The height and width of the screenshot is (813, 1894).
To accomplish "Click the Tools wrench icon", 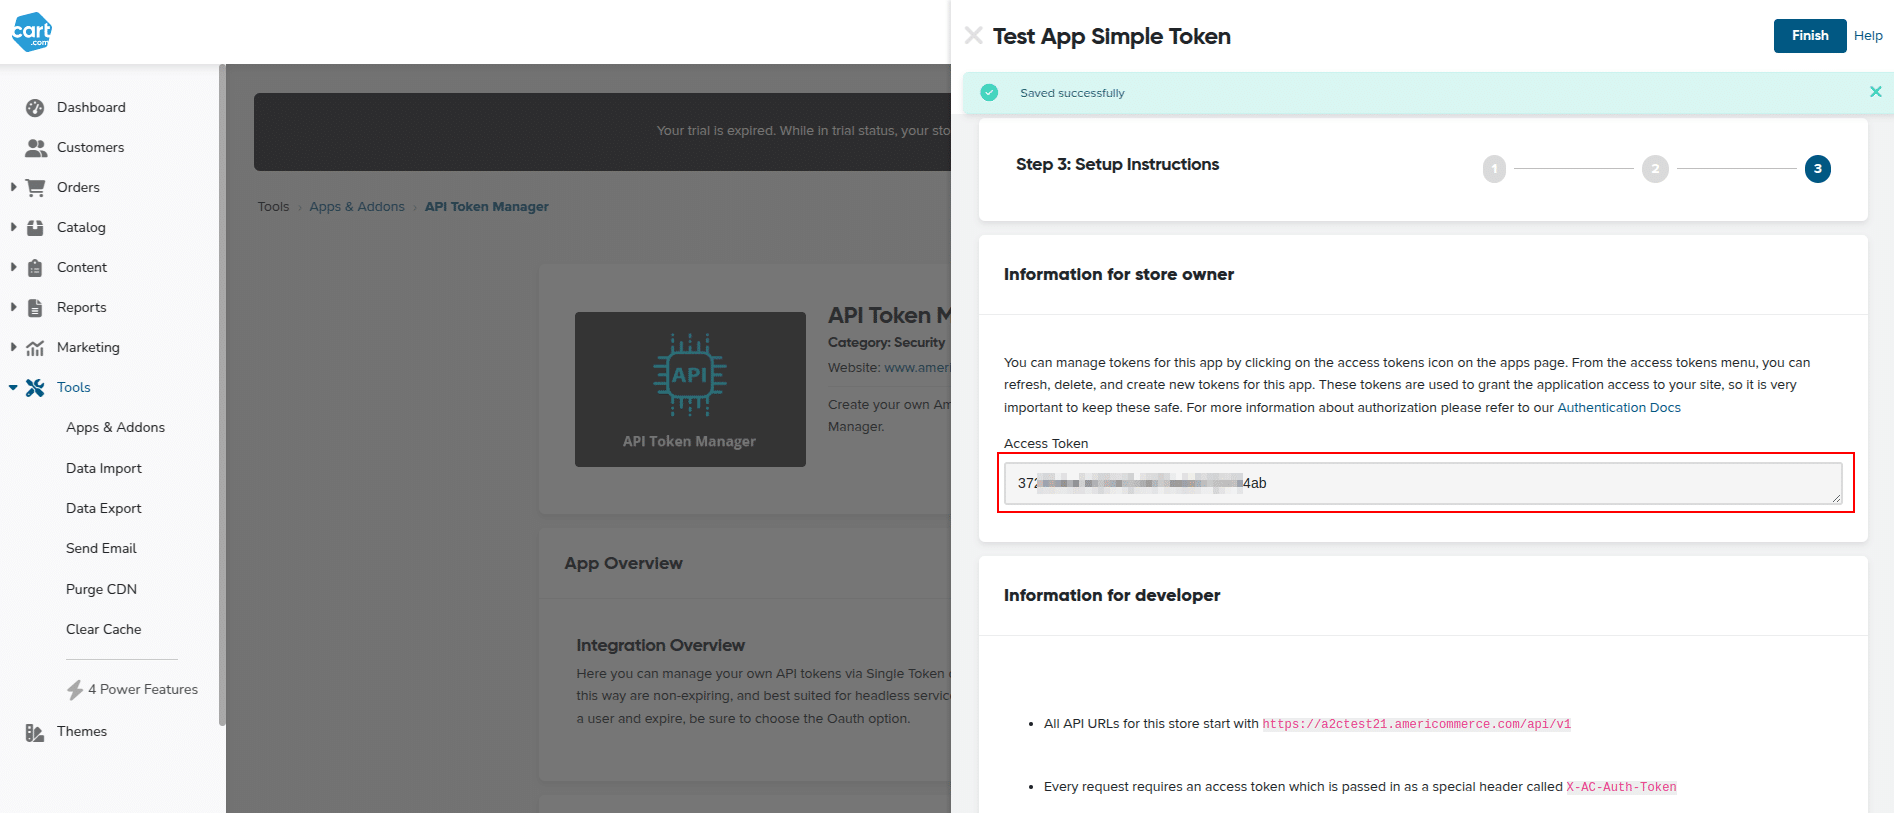I will (x=35, y=388).
